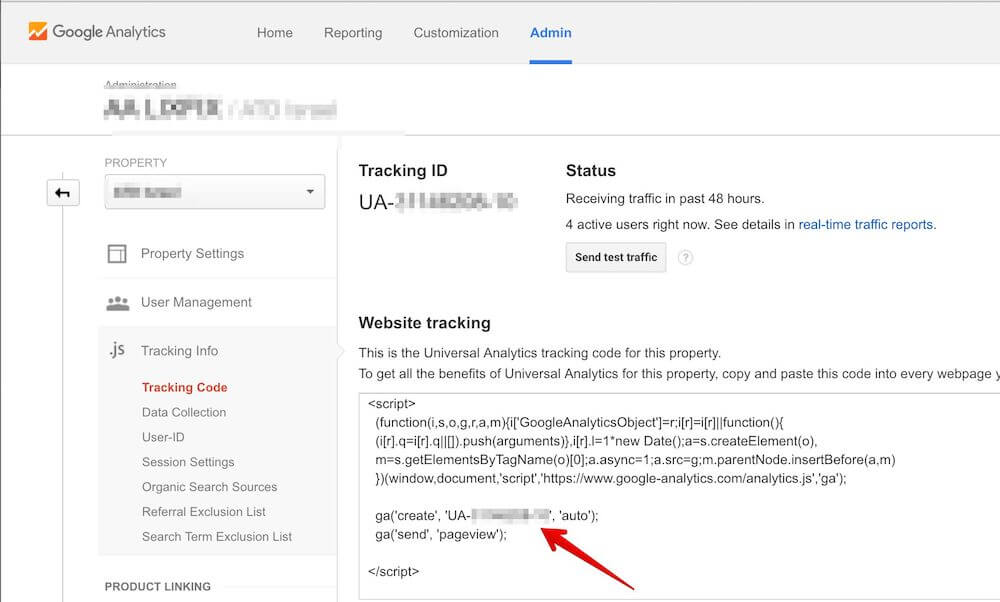Click the blurred account name header

click(x=220, y=109)
